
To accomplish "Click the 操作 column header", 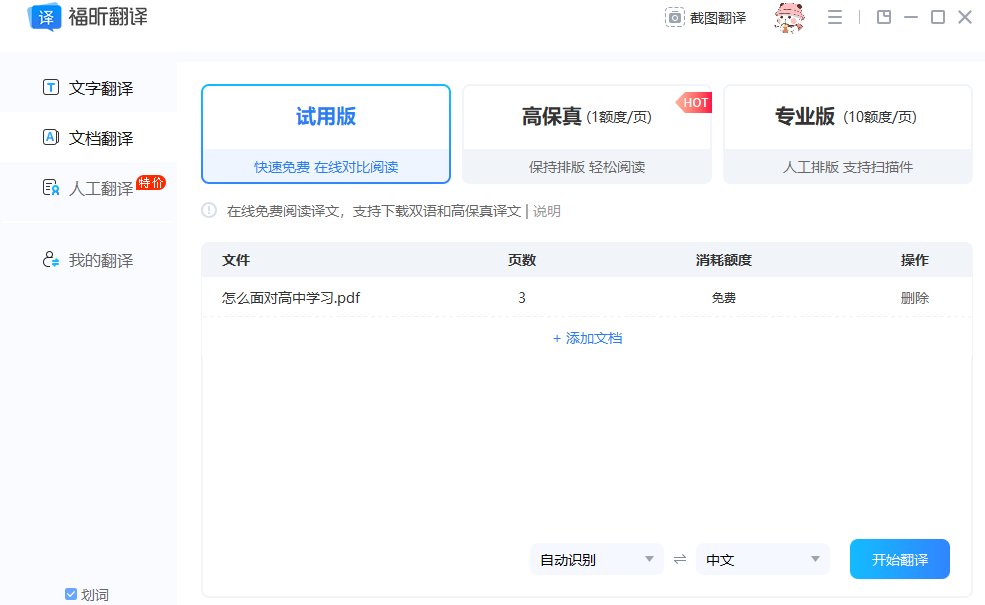I will tap(915, 260).
